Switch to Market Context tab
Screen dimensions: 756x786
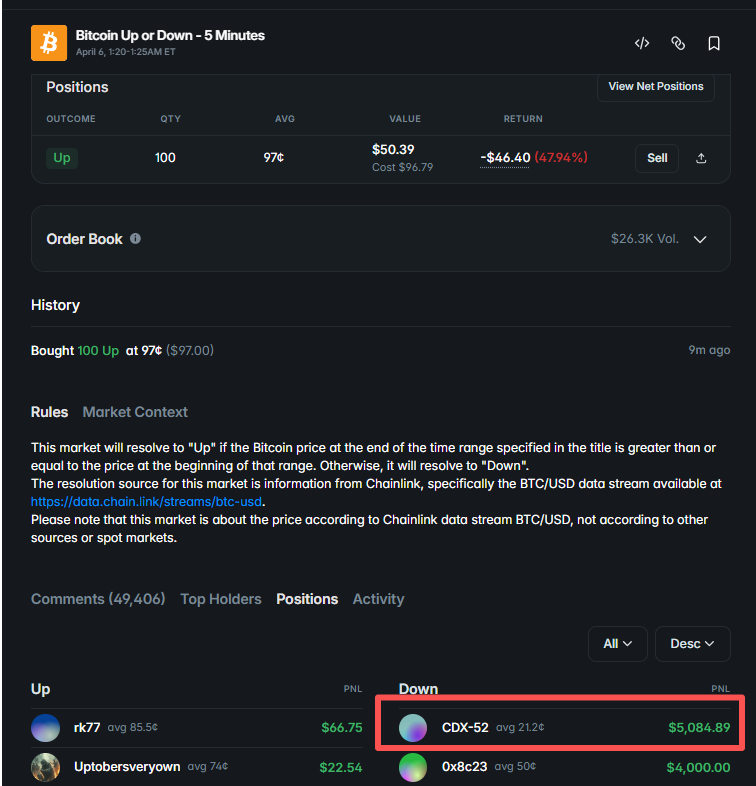(x=135, y=412)
